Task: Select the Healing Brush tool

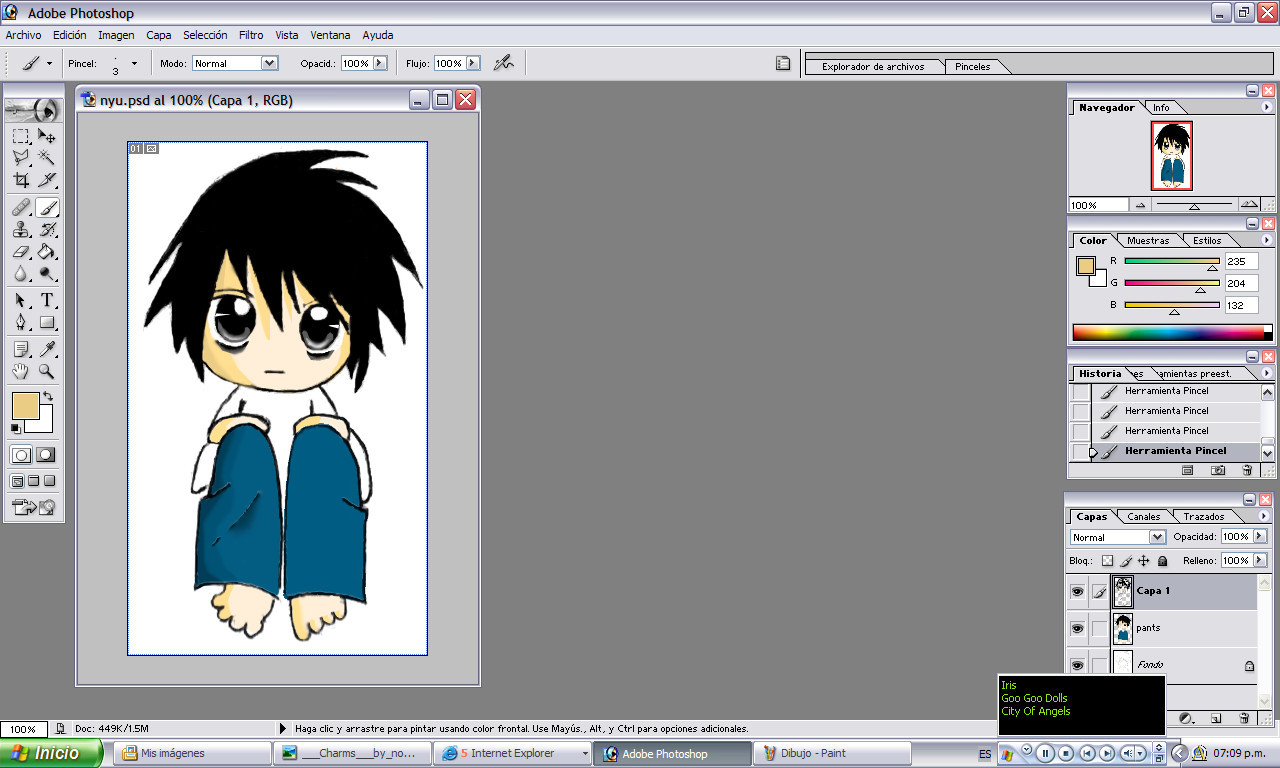Action: pyautogui.click(x=20, y=208)
